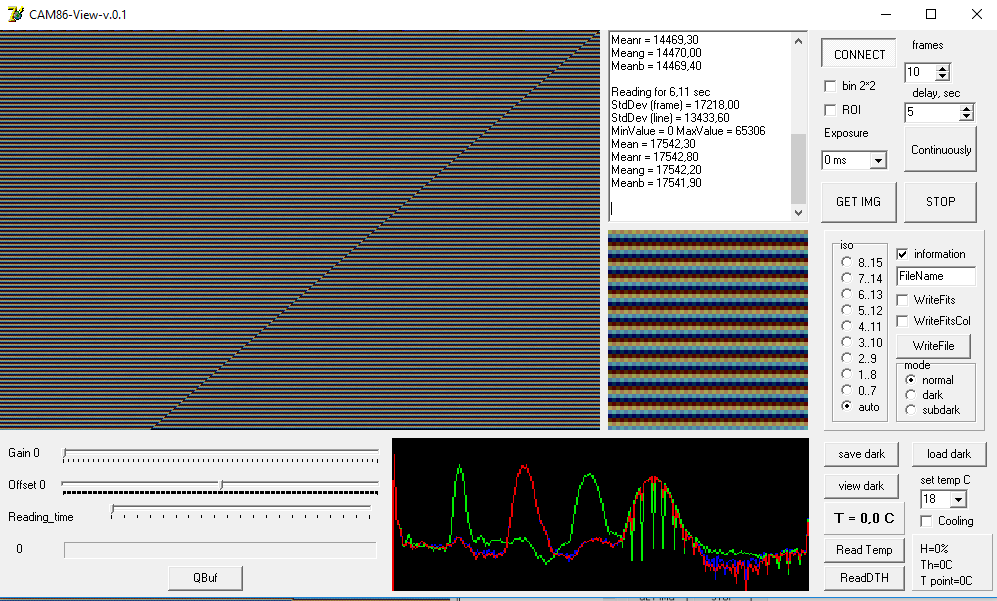Click the ReadDTH button
Viewport: 997px width, 601px height.
[863, 578]
